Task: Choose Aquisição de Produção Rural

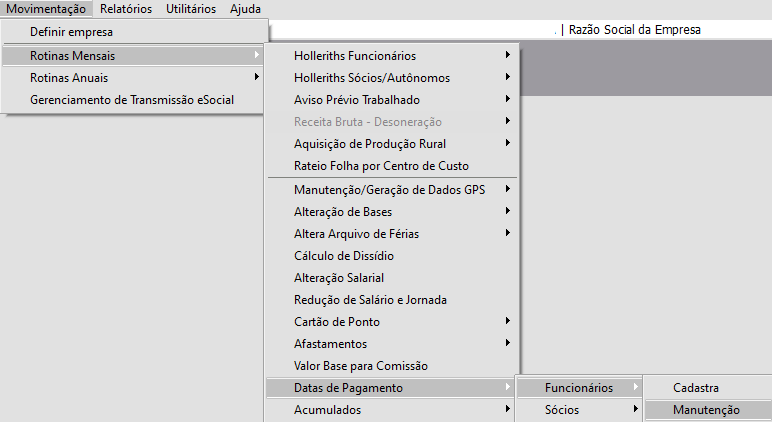Action: coord(370,144)
